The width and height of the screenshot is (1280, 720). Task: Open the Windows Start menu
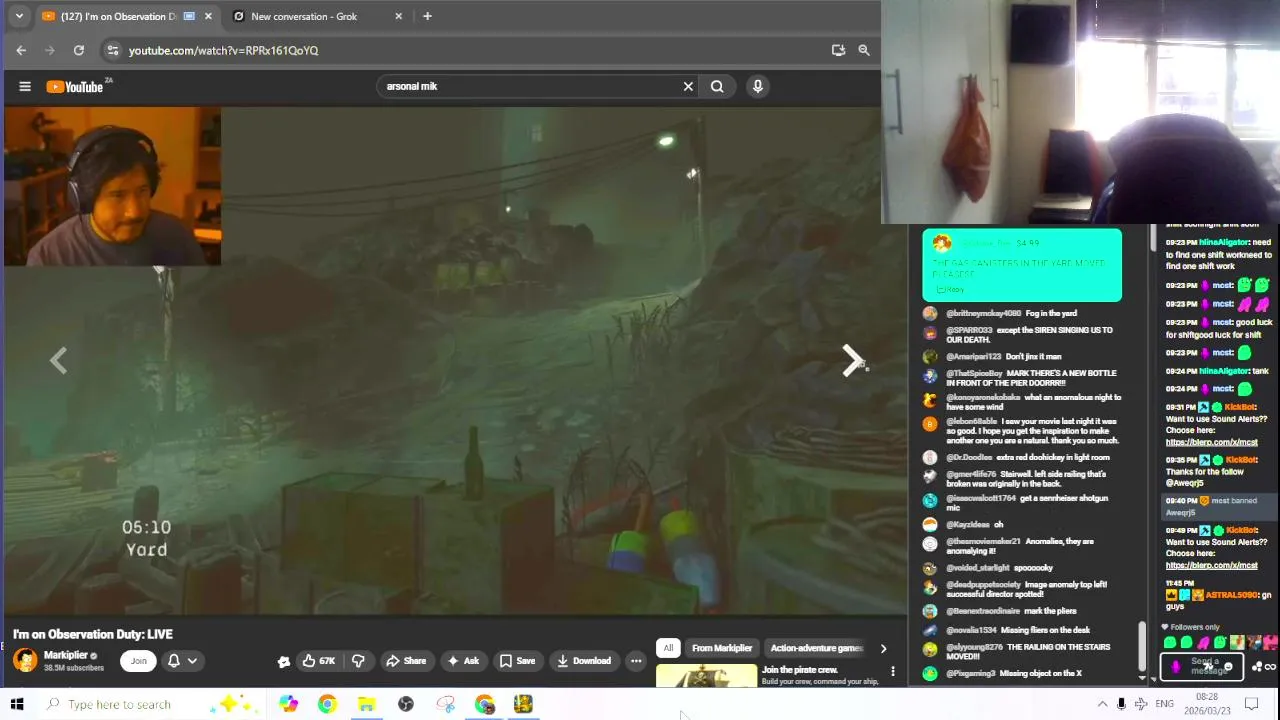pyautogui.click(x=17, y=705)
